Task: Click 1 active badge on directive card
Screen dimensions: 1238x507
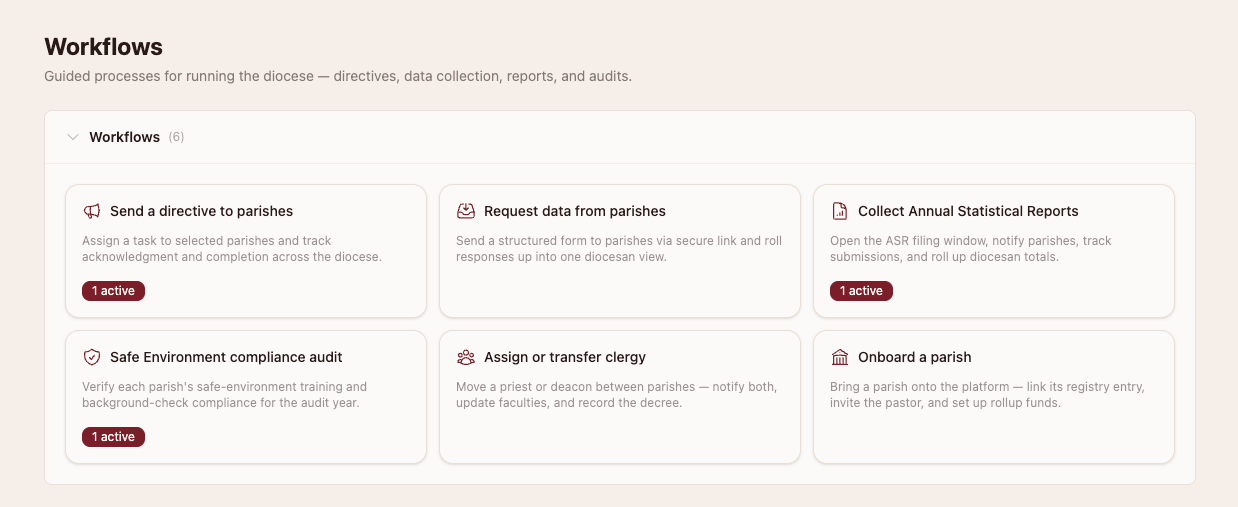Action: click(x=114, y=291)
